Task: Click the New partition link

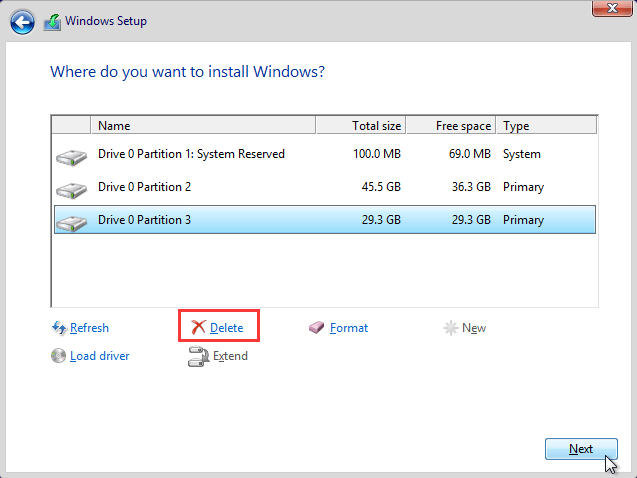Action: [x=474, y=328]
